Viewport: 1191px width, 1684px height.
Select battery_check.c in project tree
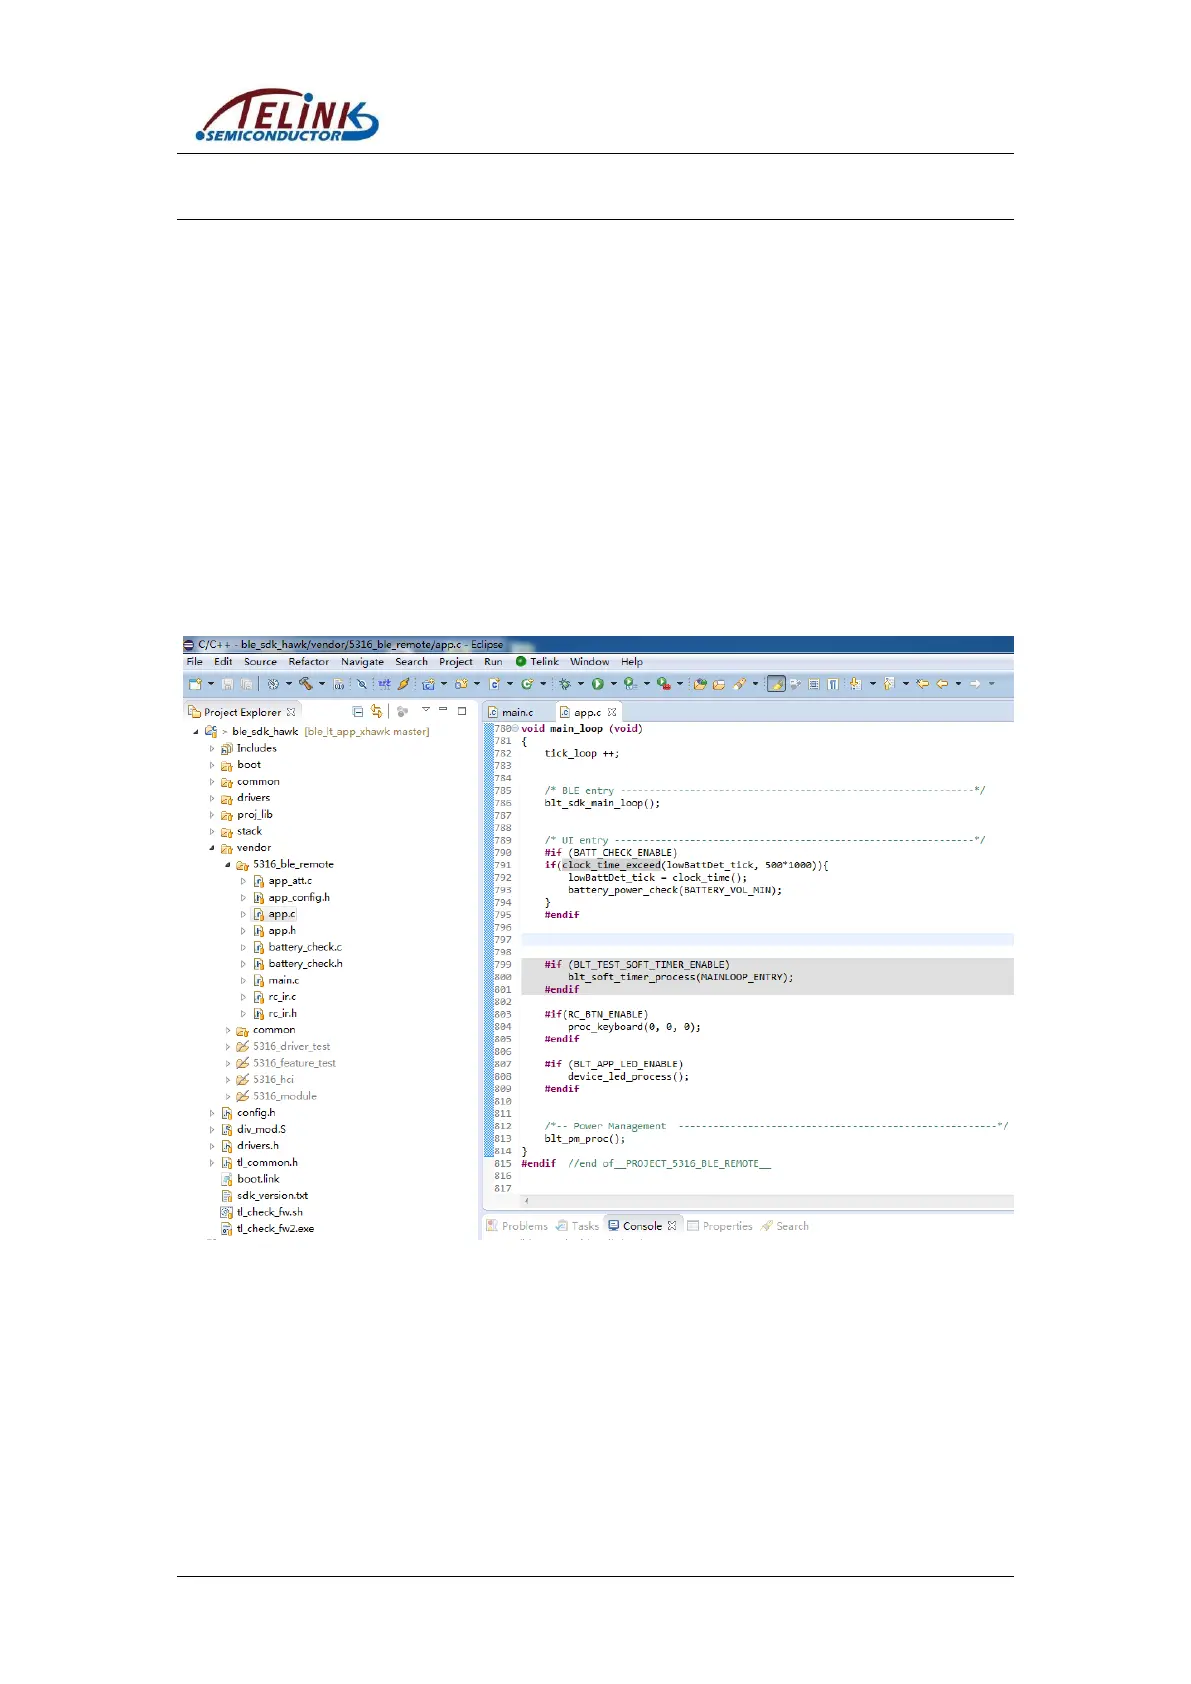click(305, 947)
